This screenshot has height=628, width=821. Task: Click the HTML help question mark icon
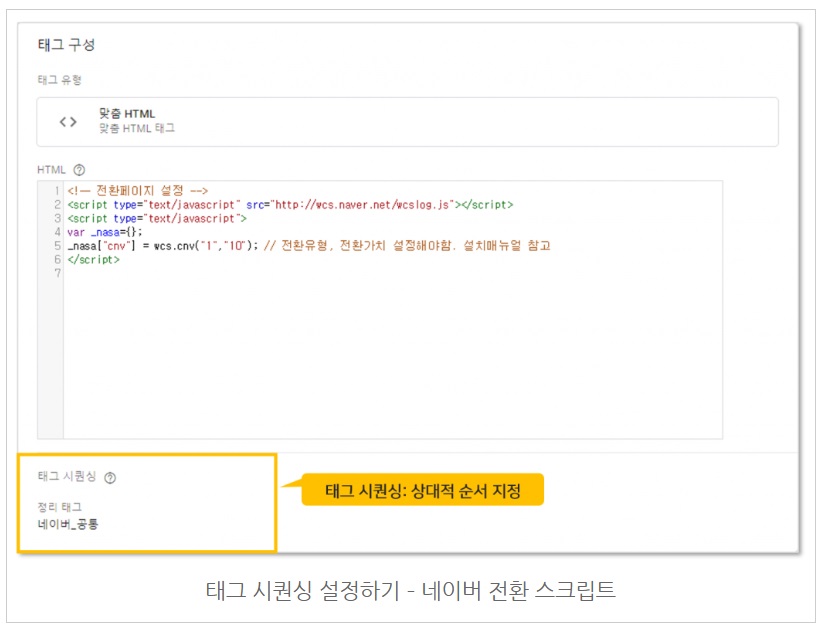coord(79,170)
